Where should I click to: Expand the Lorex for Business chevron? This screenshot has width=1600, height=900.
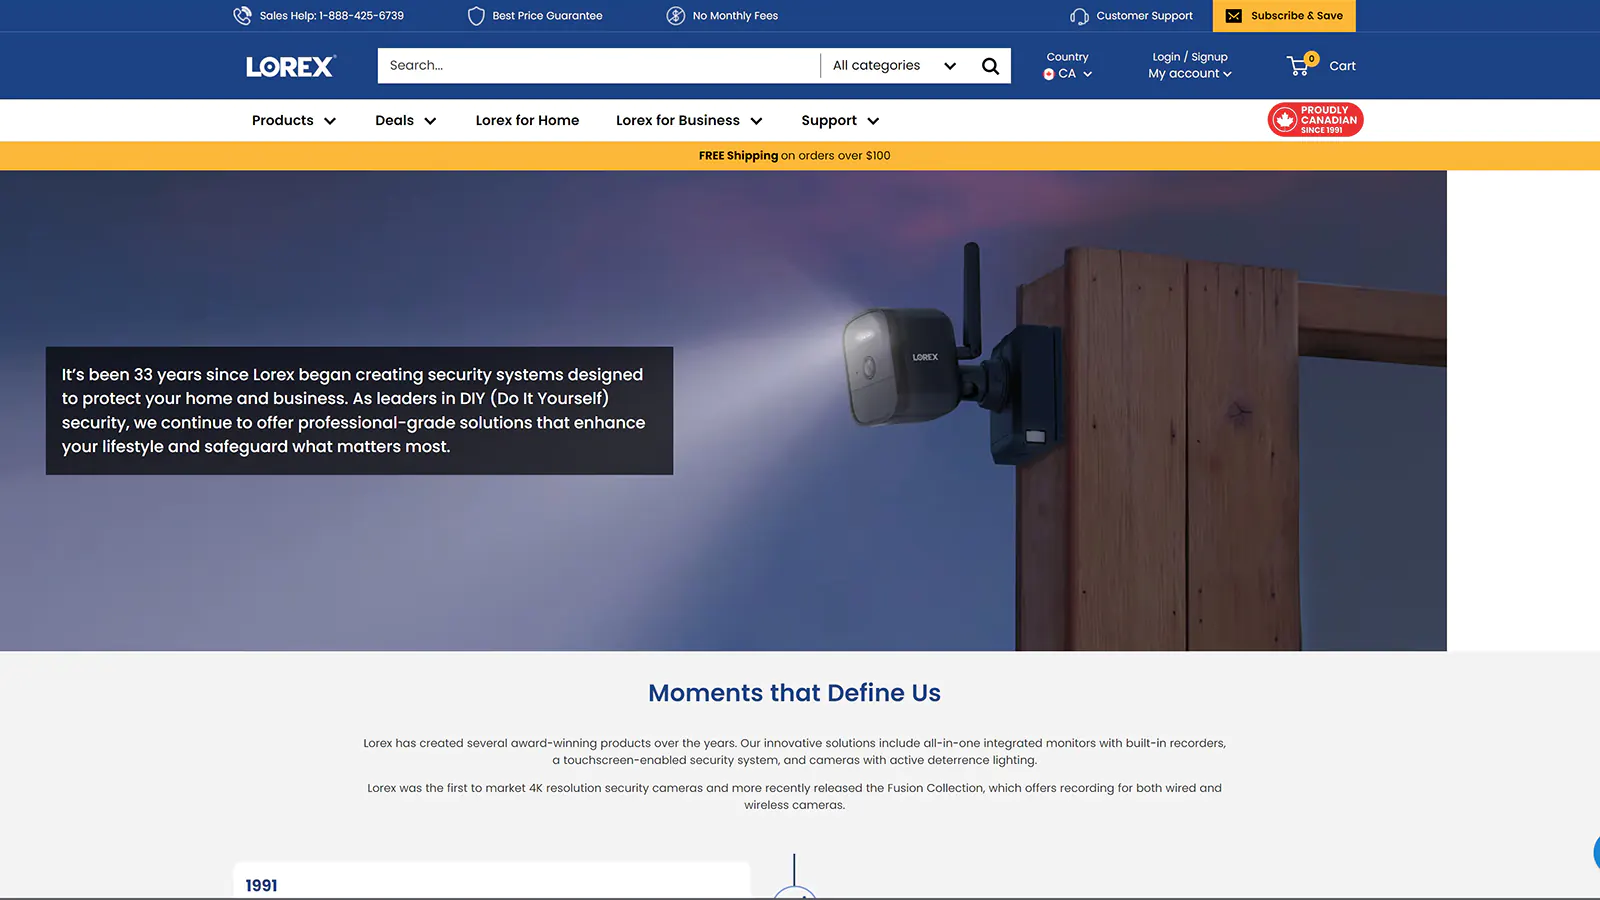(x=756, y=121)
